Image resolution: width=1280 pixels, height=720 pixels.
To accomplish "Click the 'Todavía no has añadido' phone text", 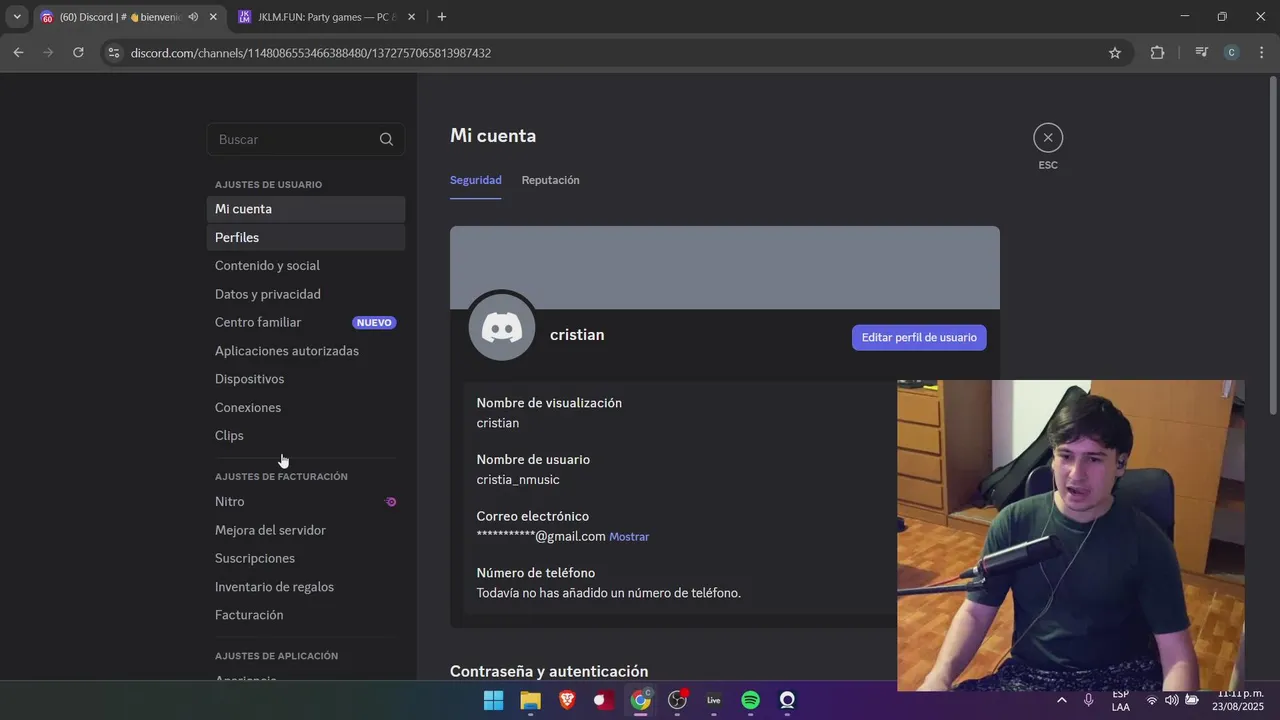I will [609, 593].
